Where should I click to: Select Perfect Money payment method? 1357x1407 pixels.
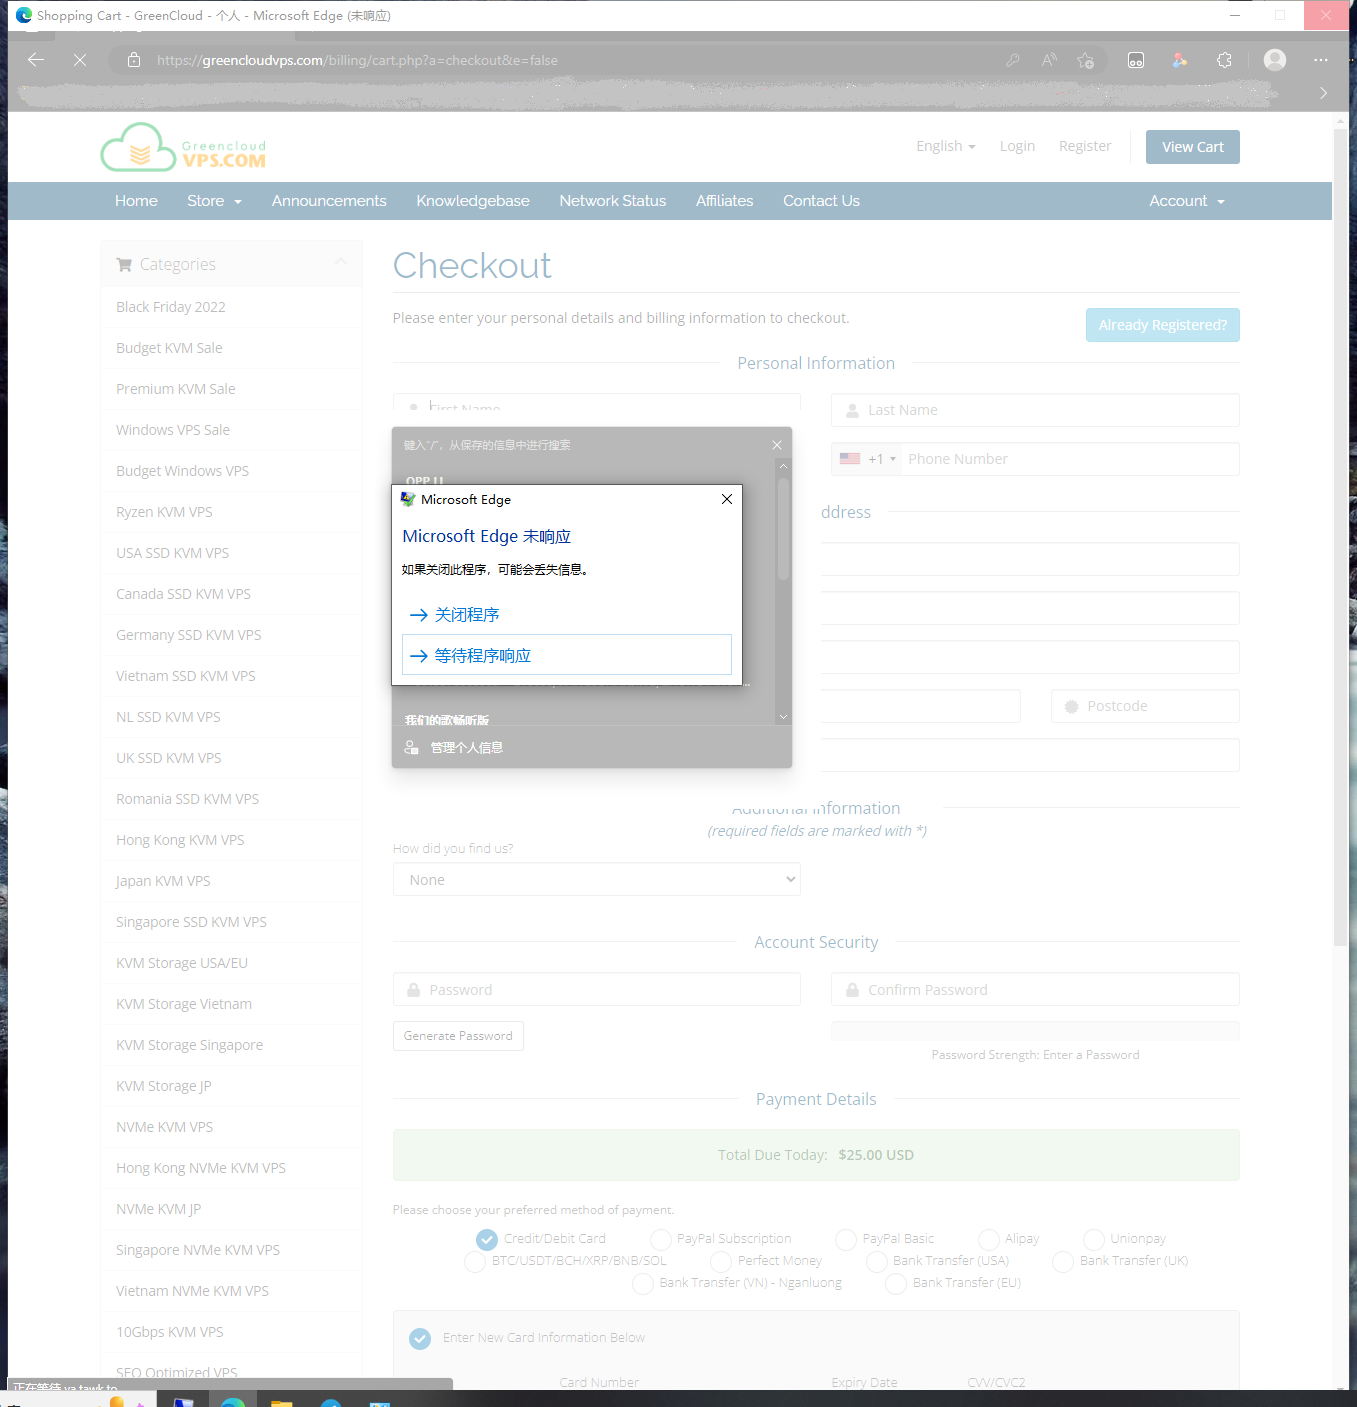721,1261
